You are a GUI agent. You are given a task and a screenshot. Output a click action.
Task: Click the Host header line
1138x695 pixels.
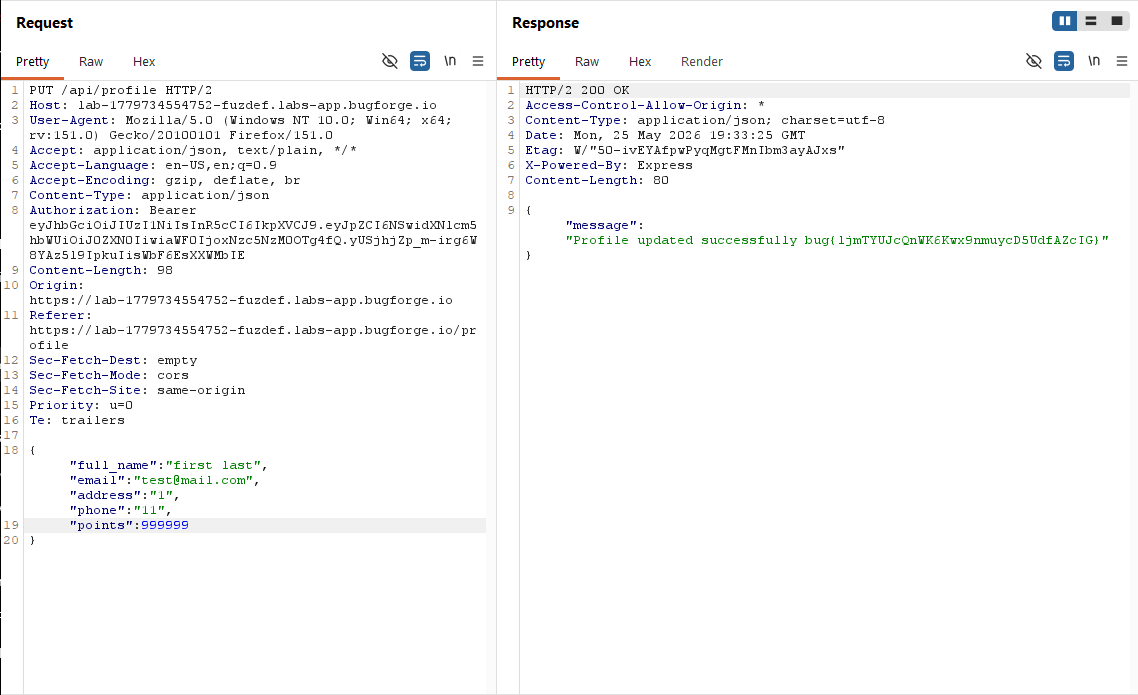(x=233, y=105)
